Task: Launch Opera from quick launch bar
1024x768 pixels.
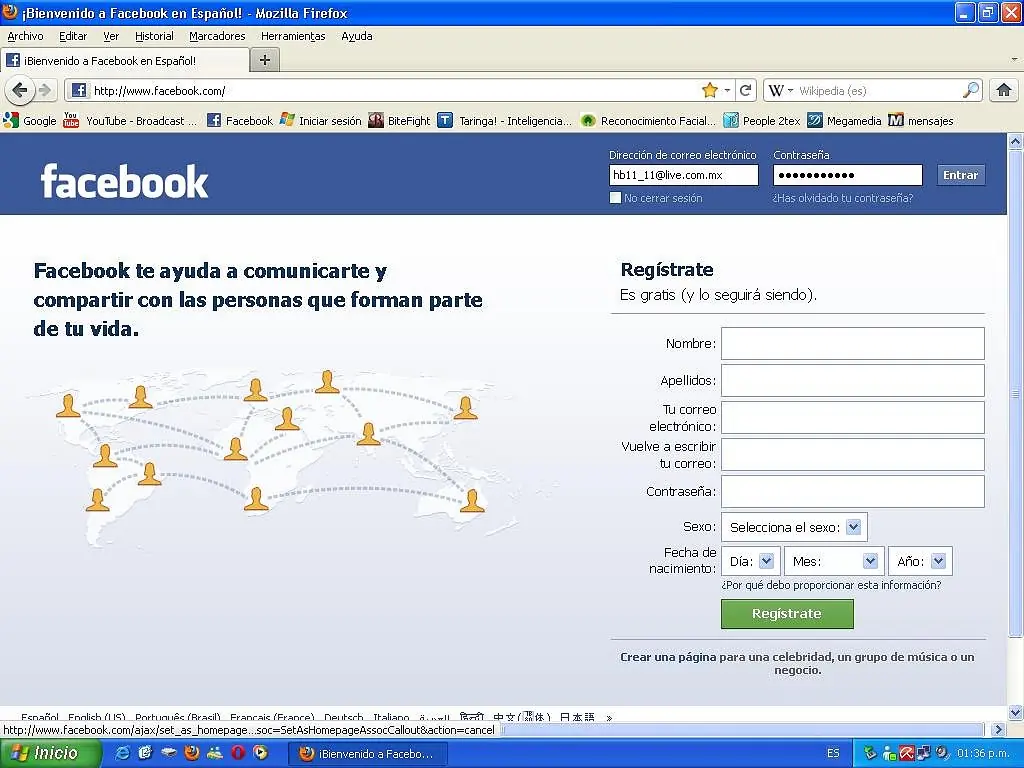Action: tap(238, 753)
